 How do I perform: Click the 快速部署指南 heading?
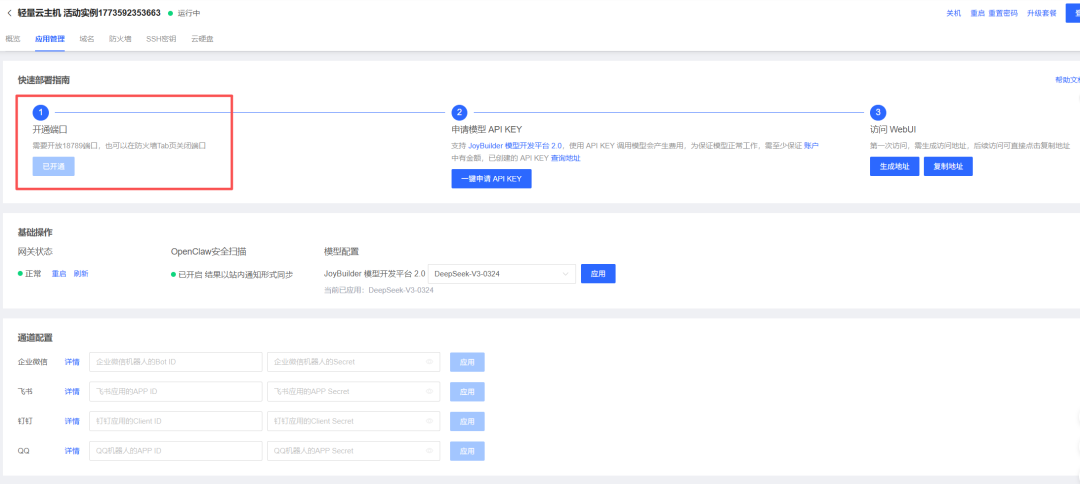(x=43, y=80)
